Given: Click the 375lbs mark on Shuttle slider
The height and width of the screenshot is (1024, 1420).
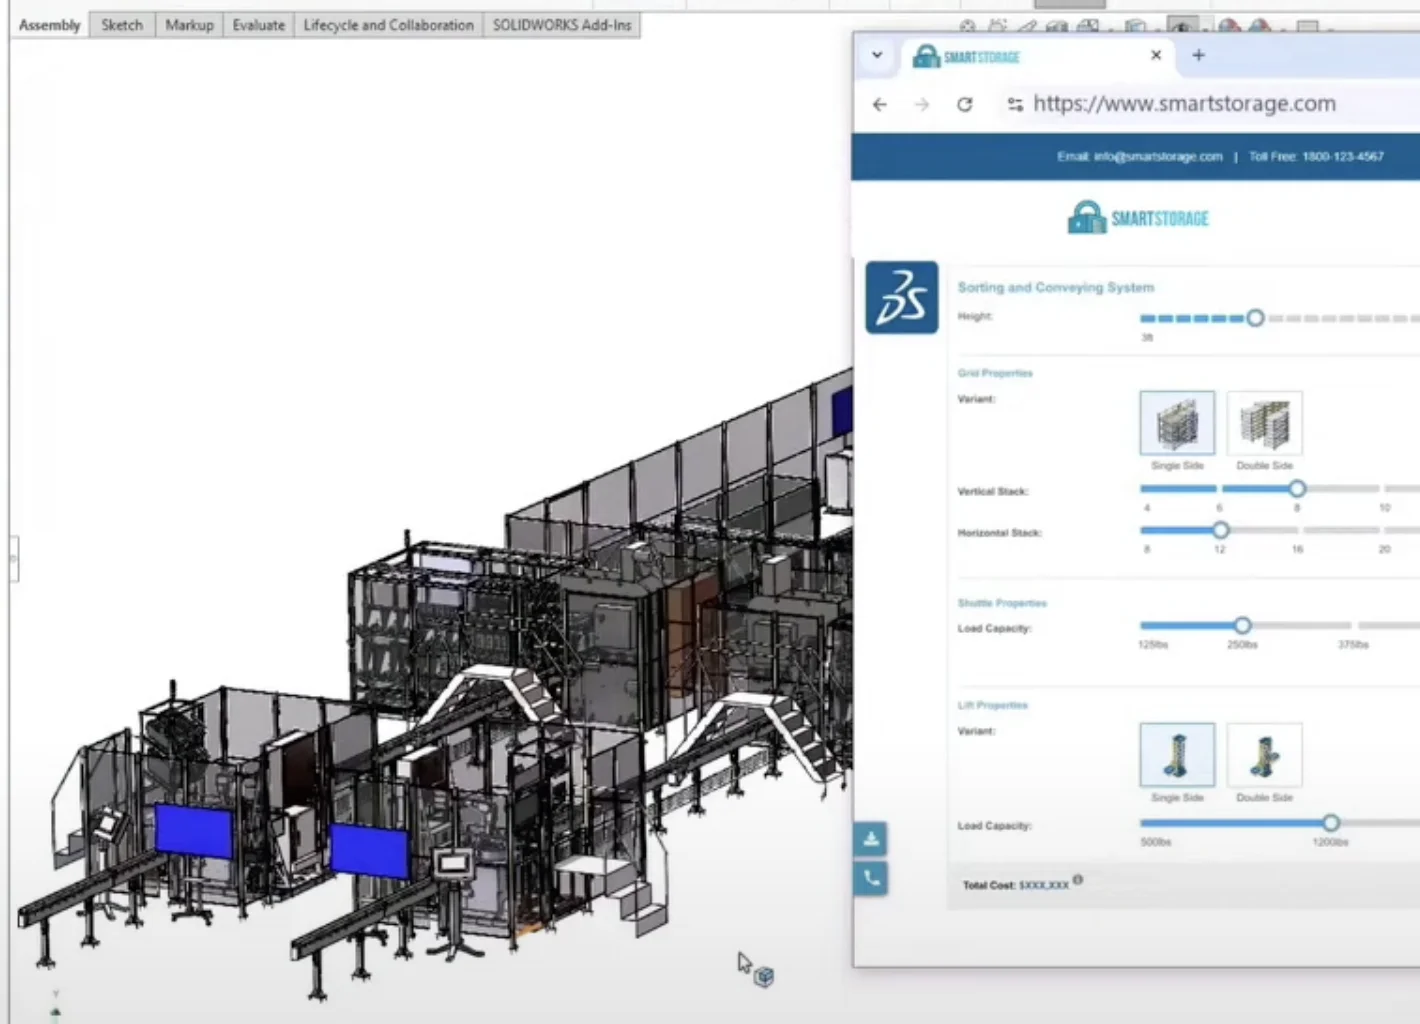Looking at the screenshot, I should tap(1353, 645).
